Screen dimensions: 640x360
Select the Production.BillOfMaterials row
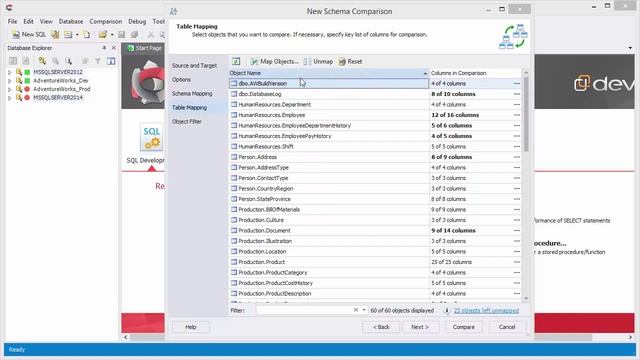pos(329,209)
